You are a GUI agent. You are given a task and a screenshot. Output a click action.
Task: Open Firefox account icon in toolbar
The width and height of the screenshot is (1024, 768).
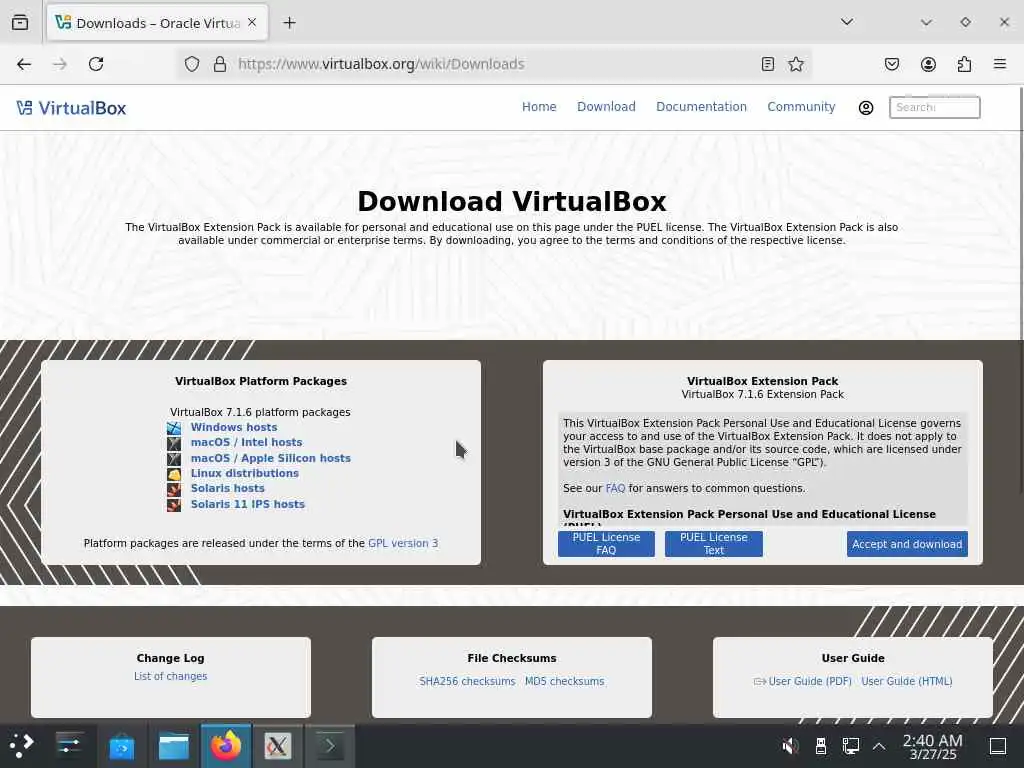928,64
